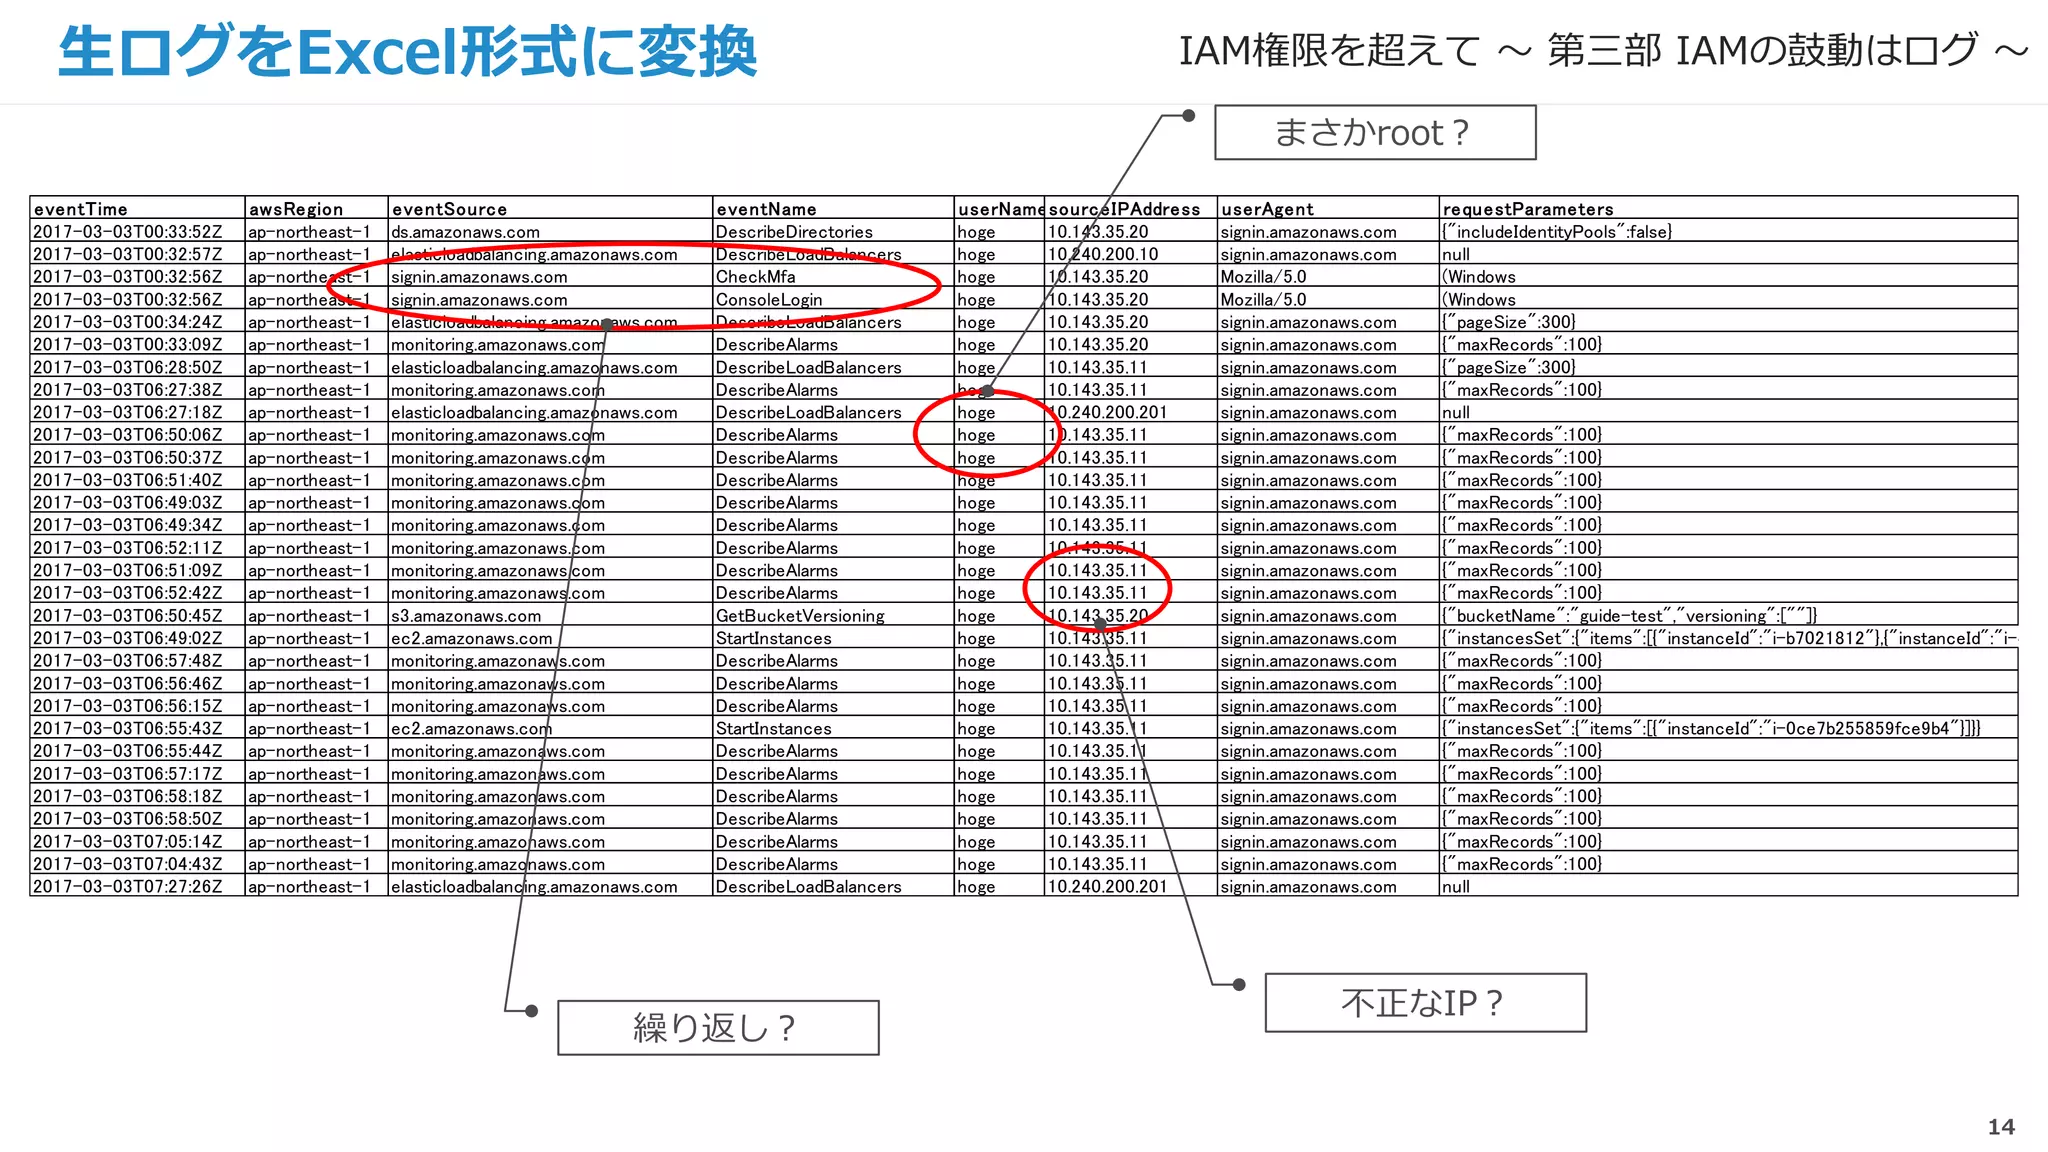Click the bucketName guide-test parameter cell
Image resolution: width=2048 pixels, height=1152 pixels.
point(1728,615)
